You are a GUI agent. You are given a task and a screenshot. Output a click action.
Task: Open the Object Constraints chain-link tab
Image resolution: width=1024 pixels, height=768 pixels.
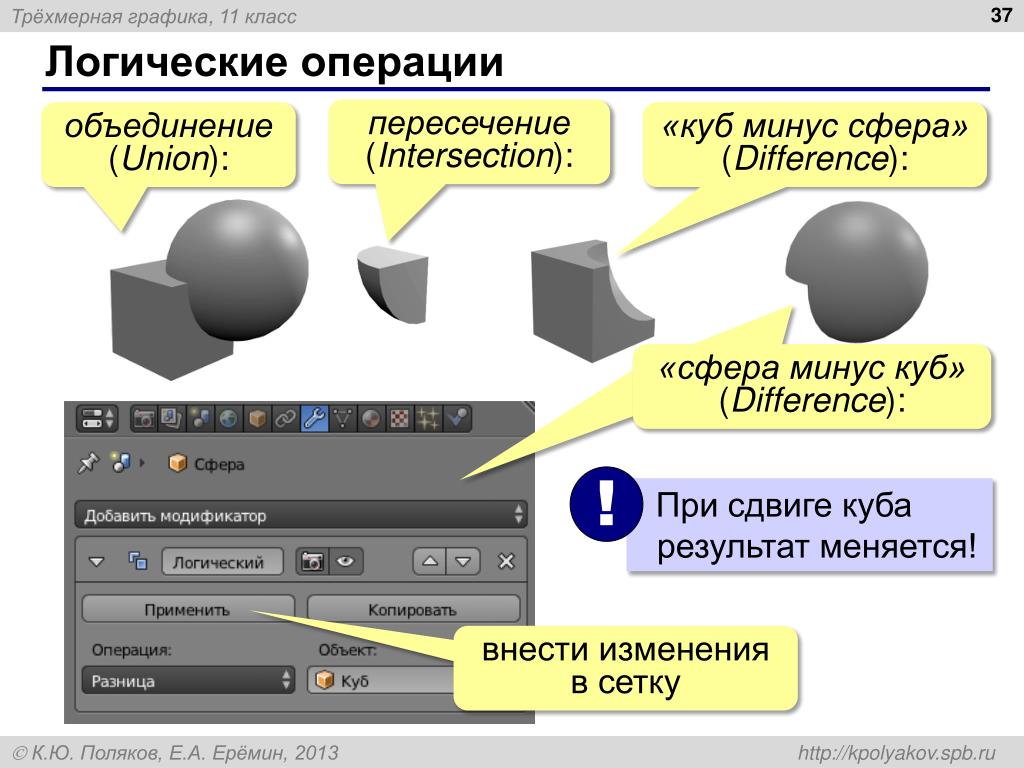285,419
